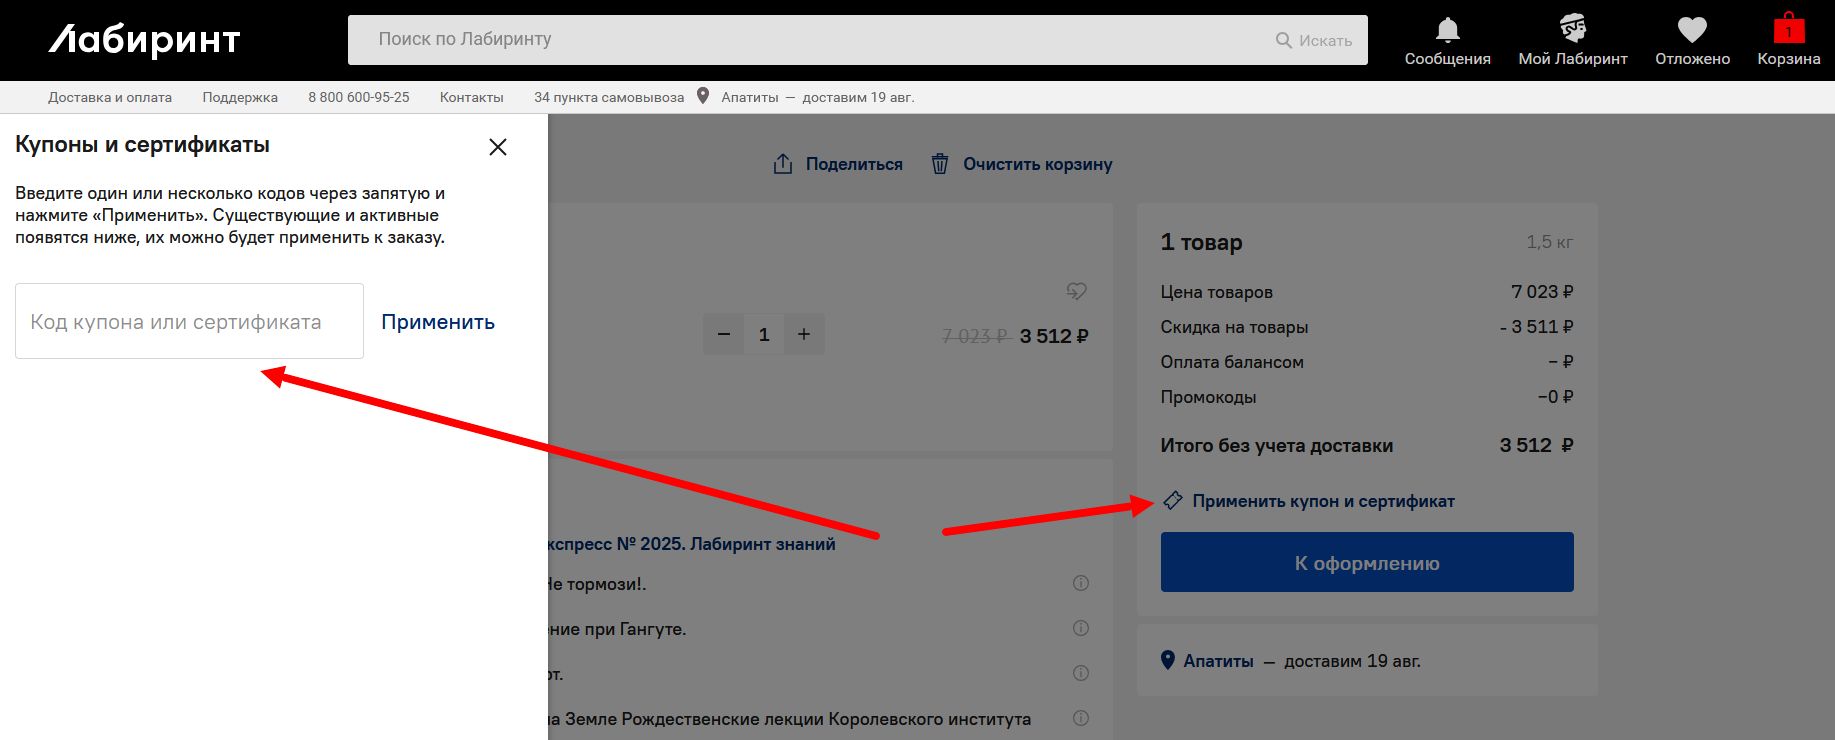
Task: Click info icon on Рождественские лекции row
Action: coord(1081,718)
